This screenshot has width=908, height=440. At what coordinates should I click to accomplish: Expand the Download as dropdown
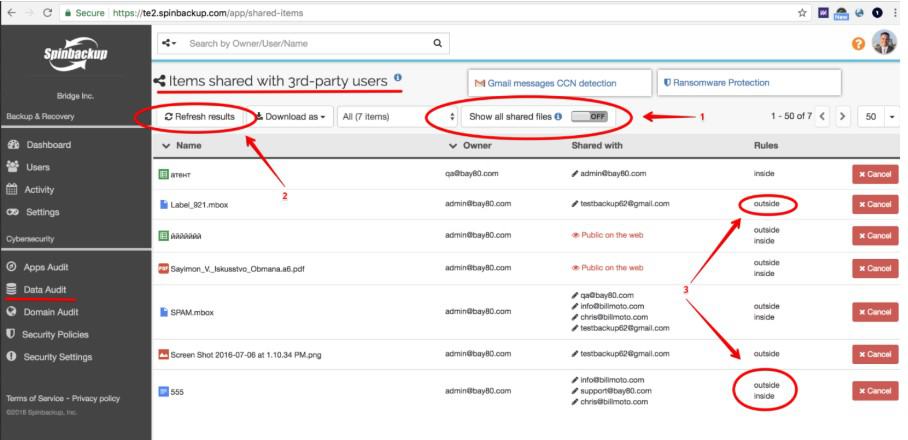coord(290,116)
